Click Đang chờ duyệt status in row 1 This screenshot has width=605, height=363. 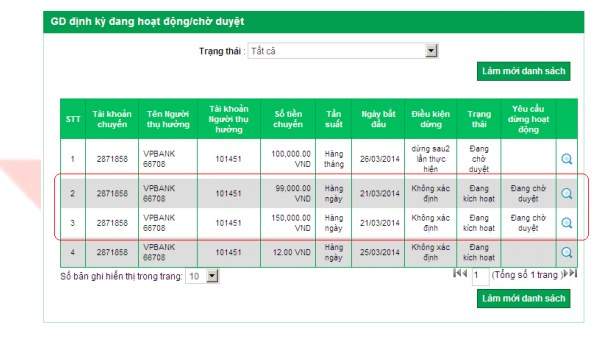coord(478,159)
